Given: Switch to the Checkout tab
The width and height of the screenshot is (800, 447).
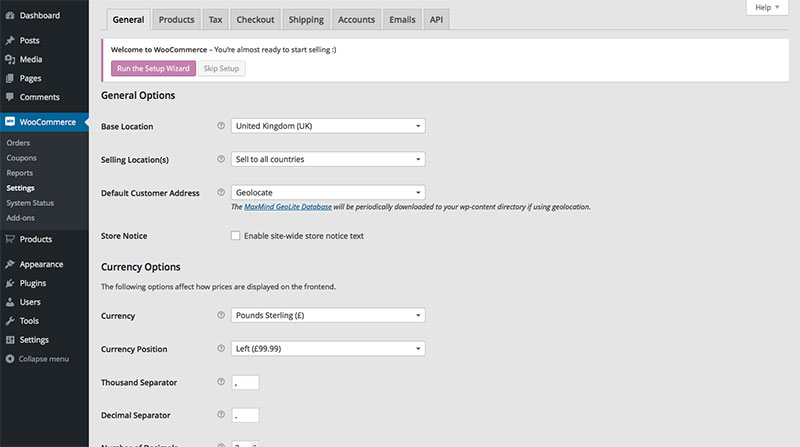Looking at the screenshot, I should pyautogui.click(x=255, y=19).
